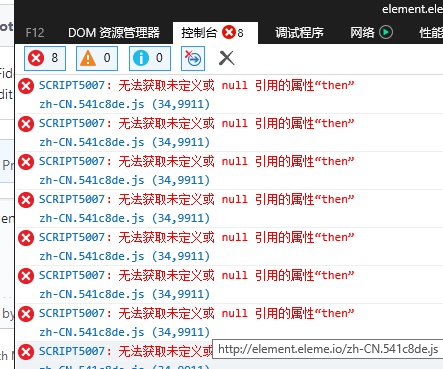Switch to the 网络 tab
The width and height of the screenshot is (443, 369).
pos(362,33)
